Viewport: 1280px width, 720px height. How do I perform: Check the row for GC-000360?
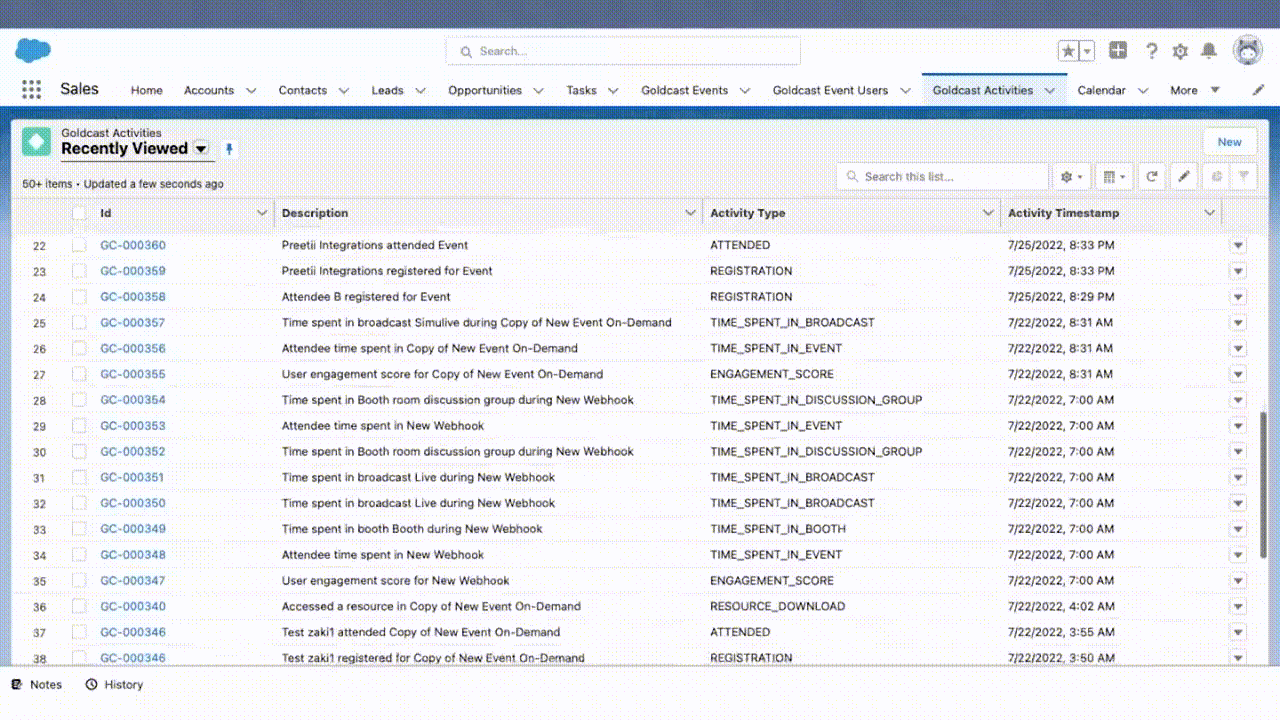(x=79, y=245)
